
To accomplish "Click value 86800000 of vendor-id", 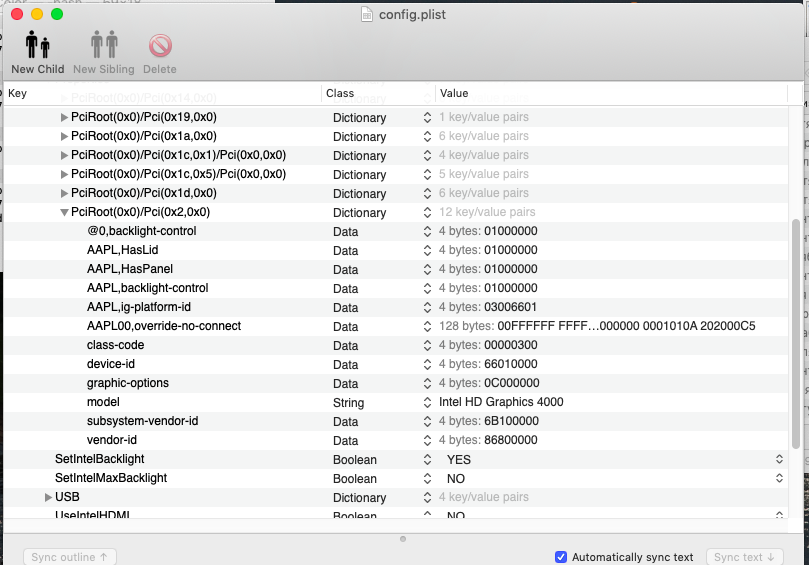I will pos(511,440).
